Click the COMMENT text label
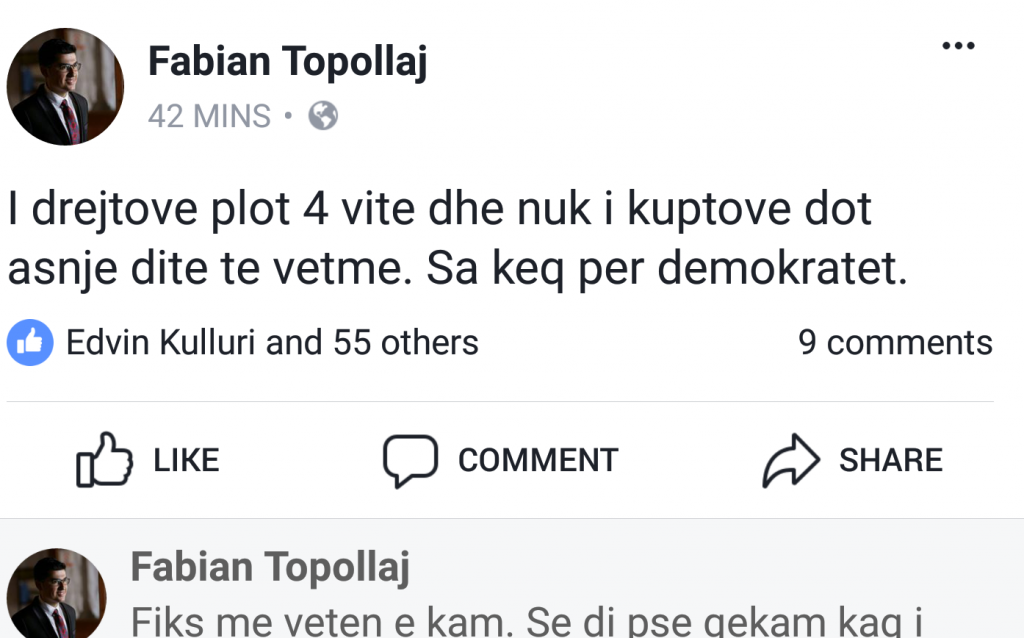This screenshot has height=638, width=1024. click(537, 460)
